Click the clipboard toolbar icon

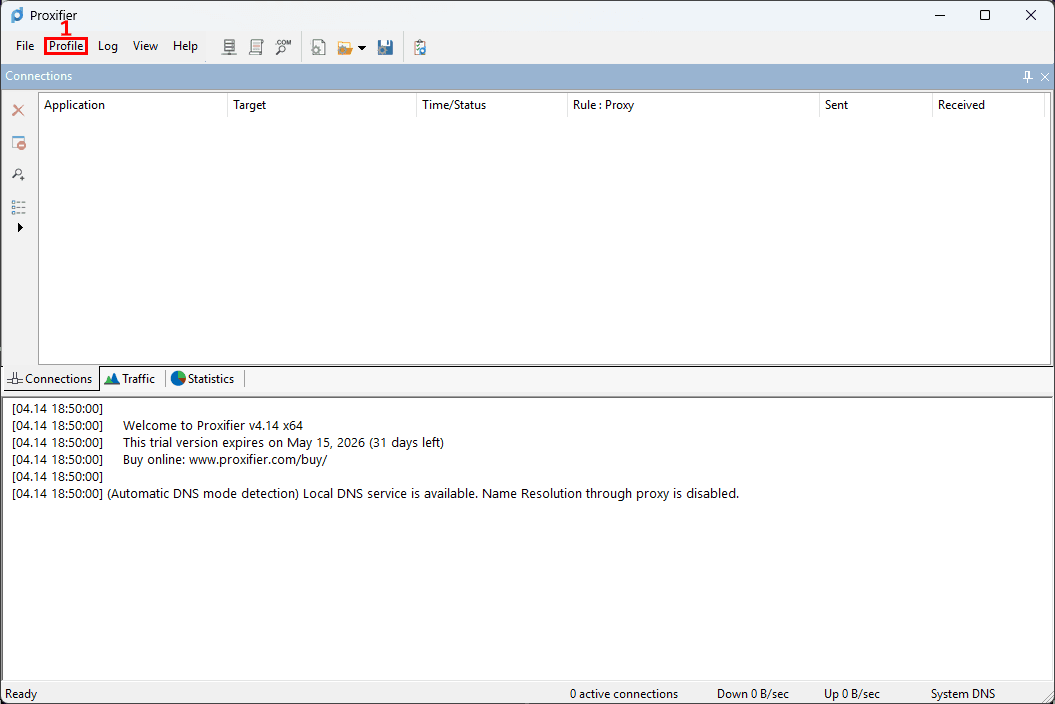pos(420,47)
